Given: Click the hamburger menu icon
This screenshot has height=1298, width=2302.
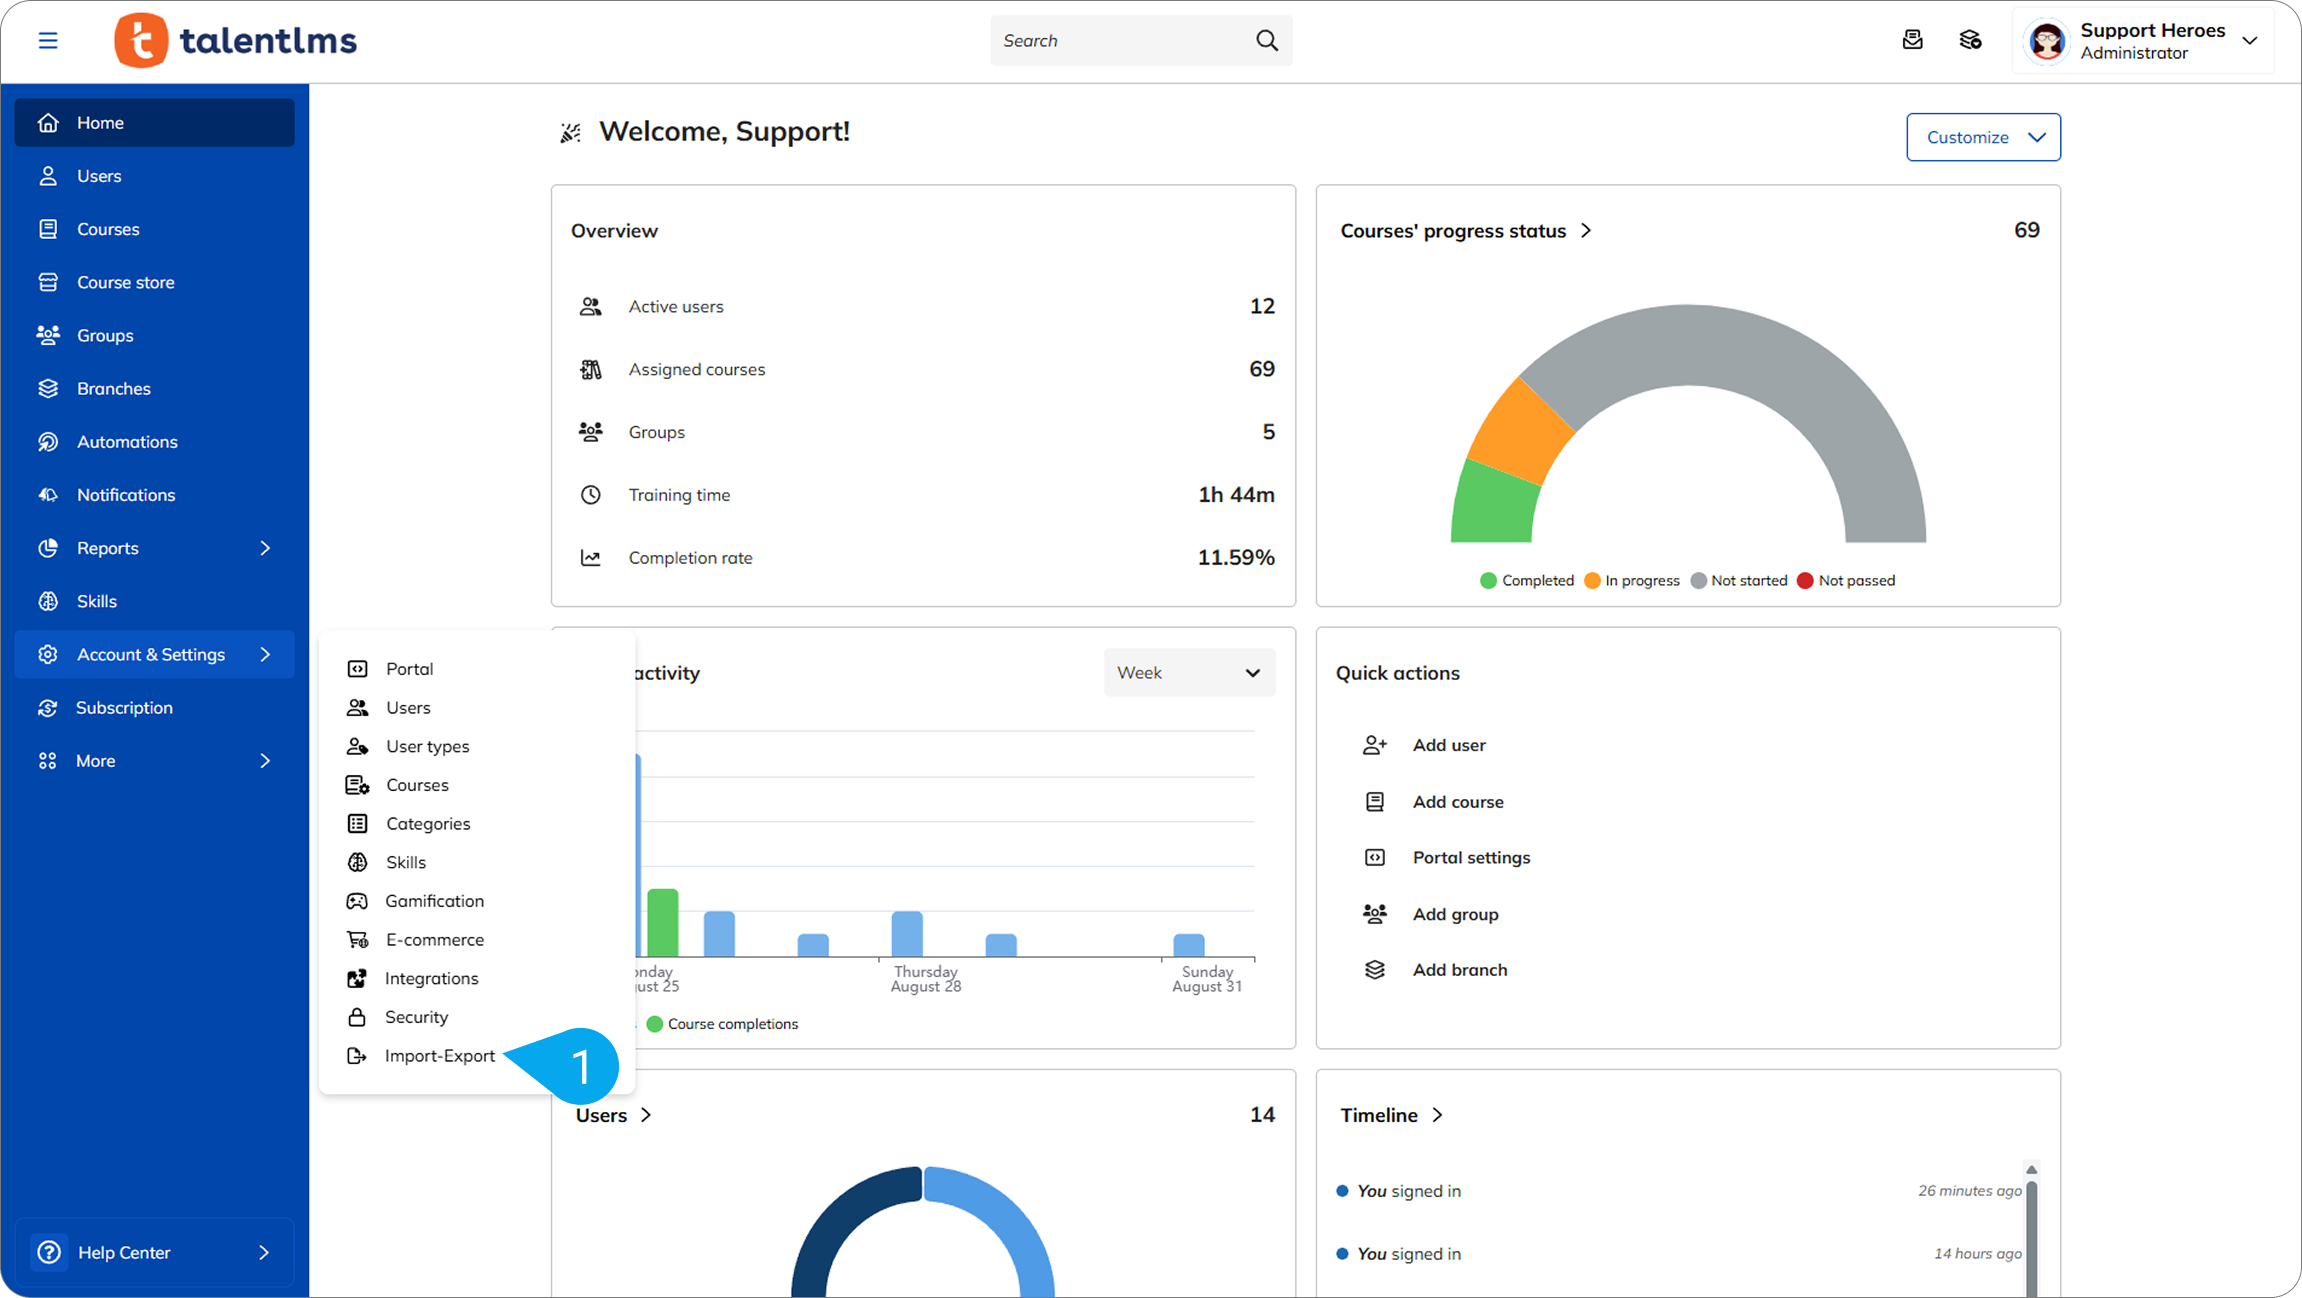Looking at the screenshot, I should (48, 41).
